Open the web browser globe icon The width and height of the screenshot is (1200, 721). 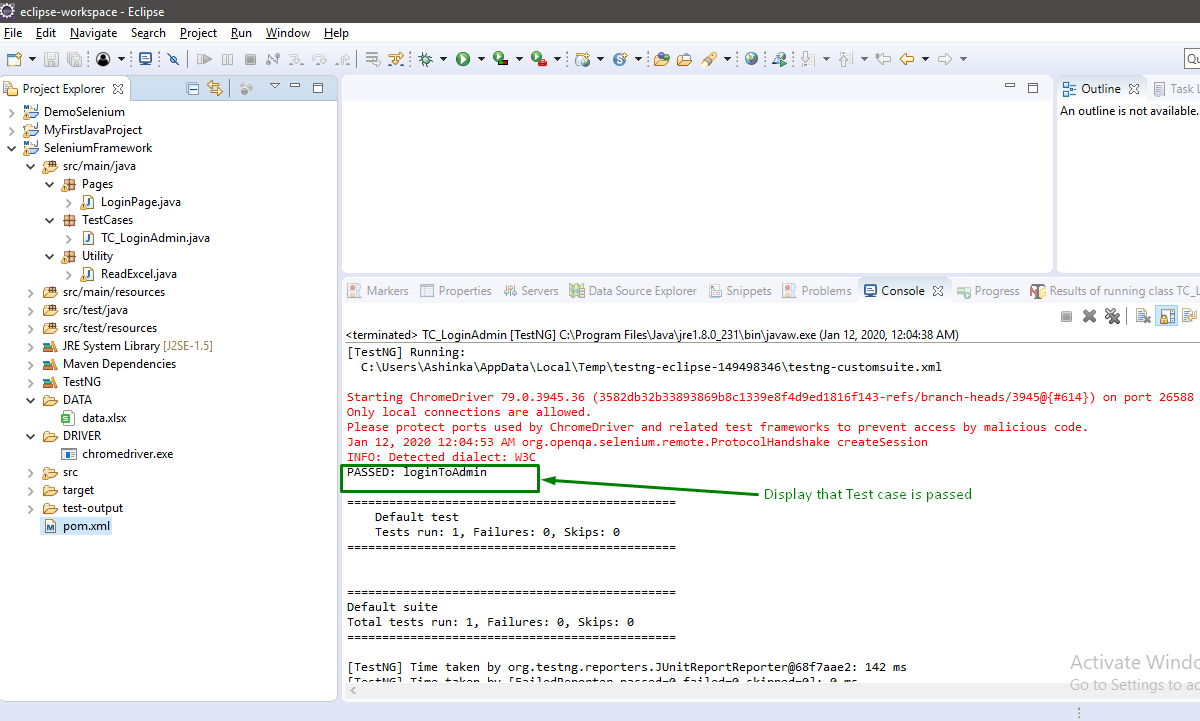[x=751, y=59]
